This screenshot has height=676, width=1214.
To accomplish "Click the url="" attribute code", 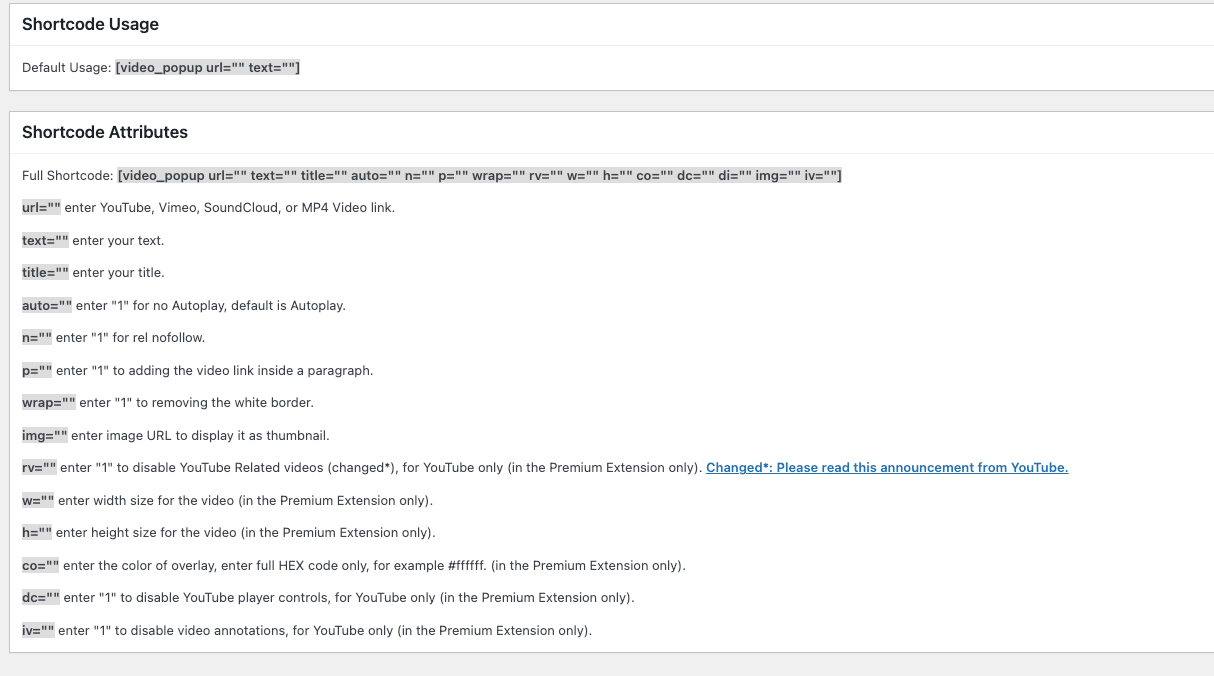I will coord(41,207).
